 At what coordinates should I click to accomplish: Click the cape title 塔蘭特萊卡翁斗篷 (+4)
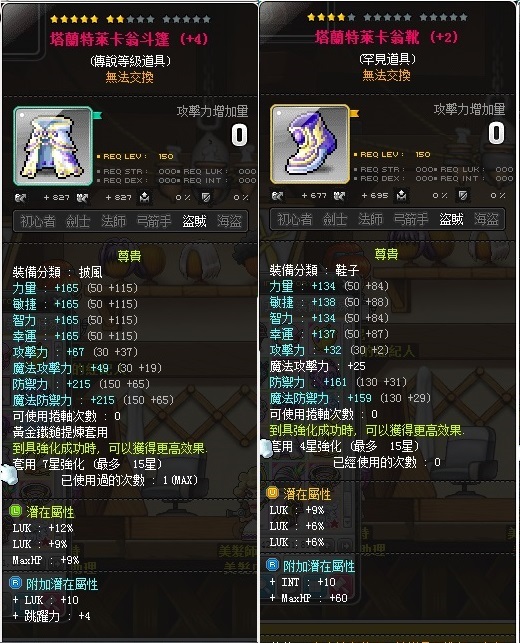(129, 39)
